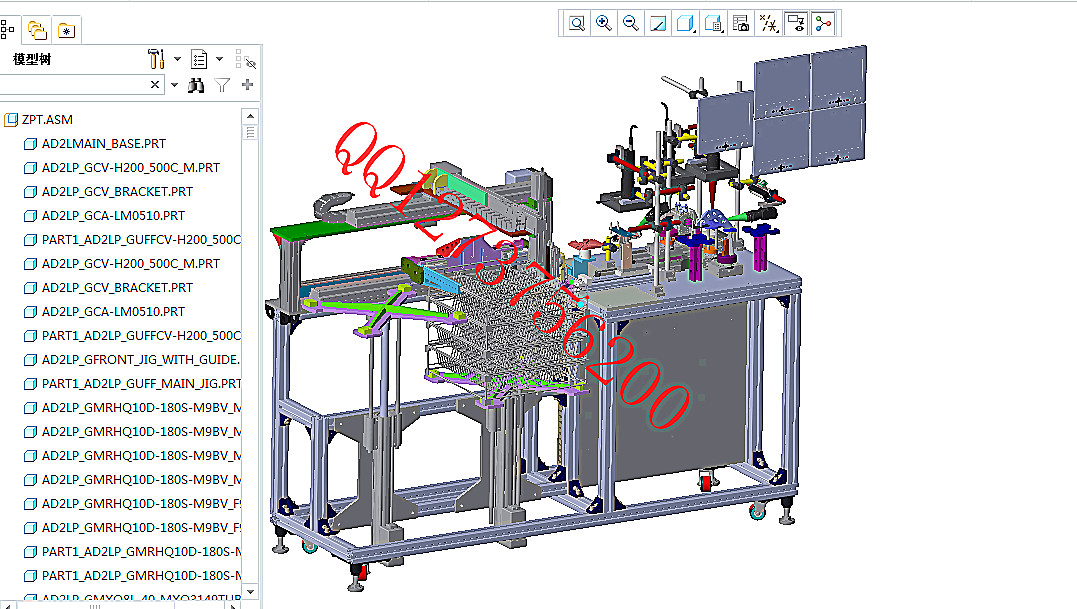Image resolution: width=1077 pixels, height=609 pixels.
Task: Expand the dropdown arrow beside Settings hammer
Action: [x=177, y=59]
